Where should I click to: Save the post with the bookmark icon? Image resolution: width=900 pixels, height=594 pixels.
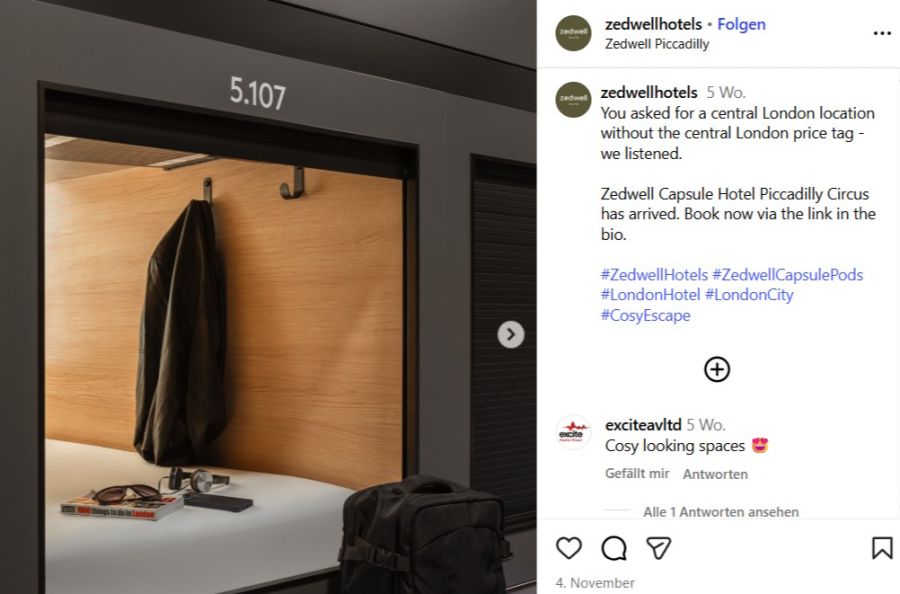pos(882,548)
